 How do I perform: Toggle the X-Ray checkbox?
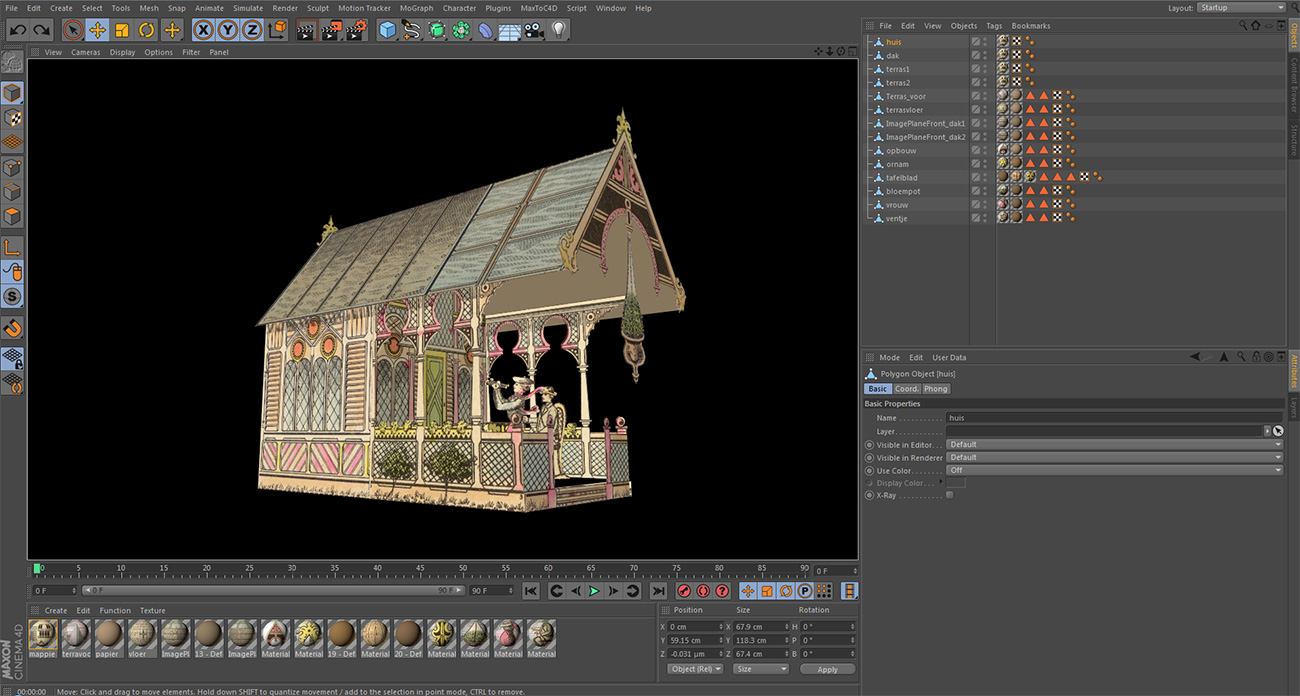pos(949,495)
